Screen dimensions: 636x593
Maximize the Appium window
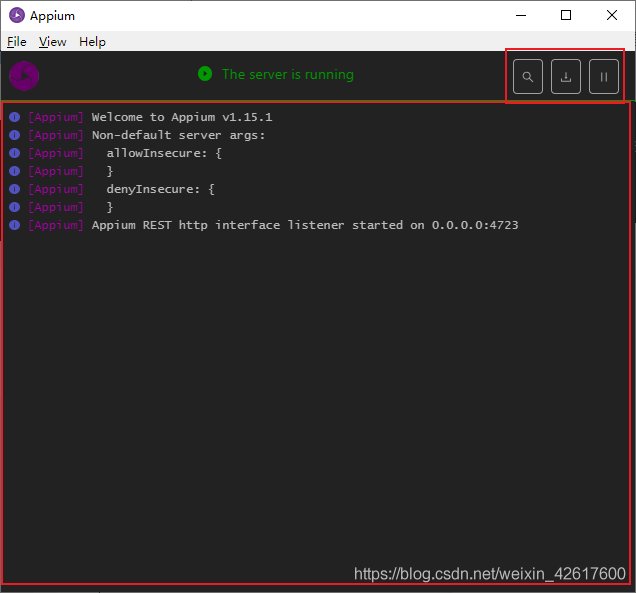566,15
